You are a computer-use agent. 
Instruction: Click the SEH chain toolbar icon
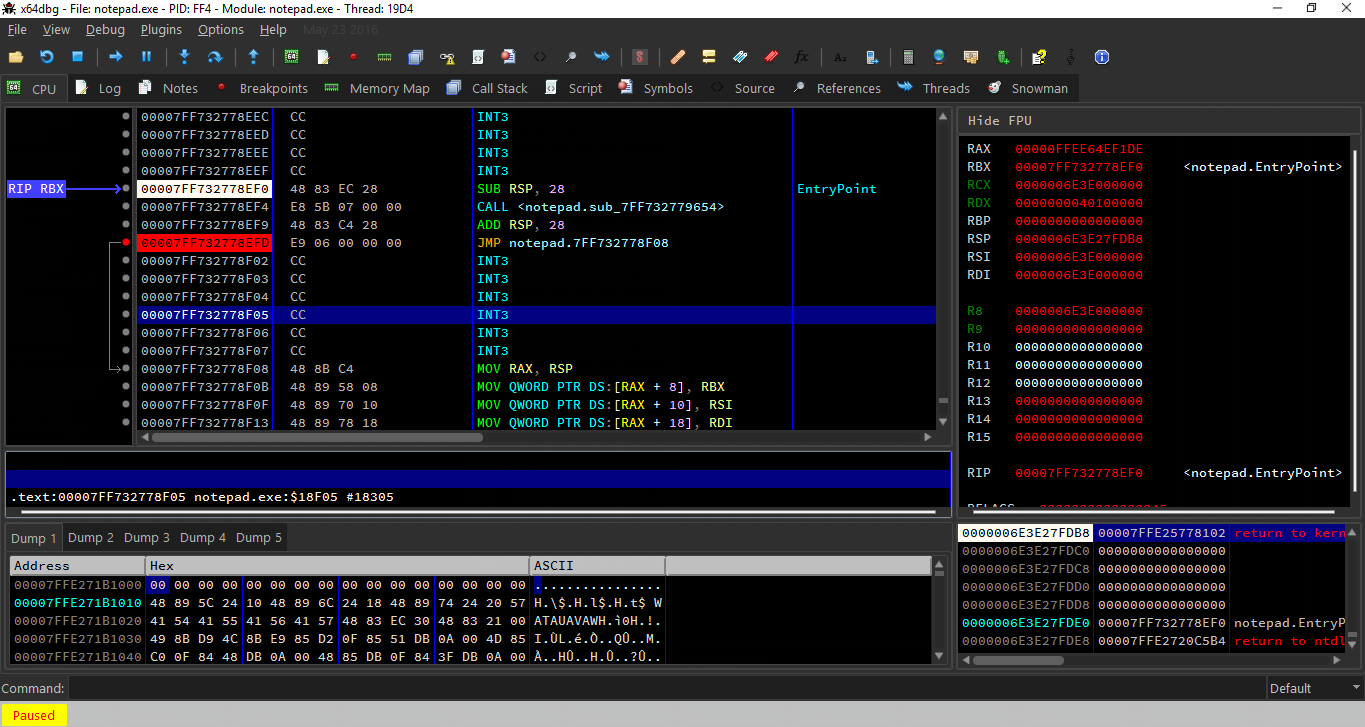pyautogui.click(x=447, y=57)
